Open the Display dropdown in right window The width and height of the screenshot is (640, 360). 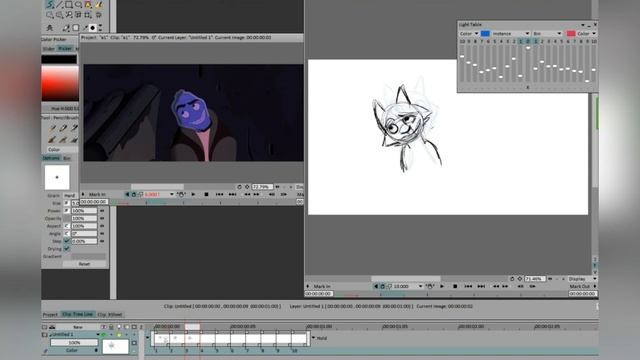582,279
